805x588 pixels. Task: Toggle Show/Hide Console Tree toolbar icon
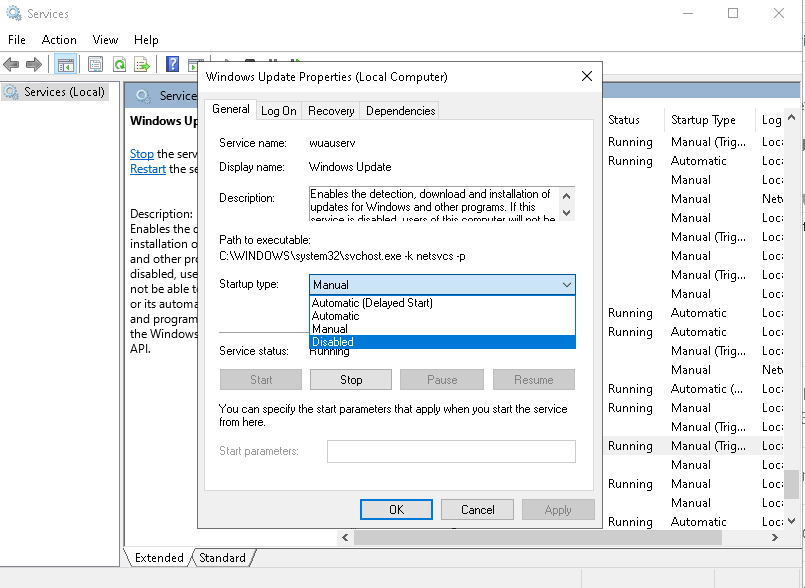point(65,65)
